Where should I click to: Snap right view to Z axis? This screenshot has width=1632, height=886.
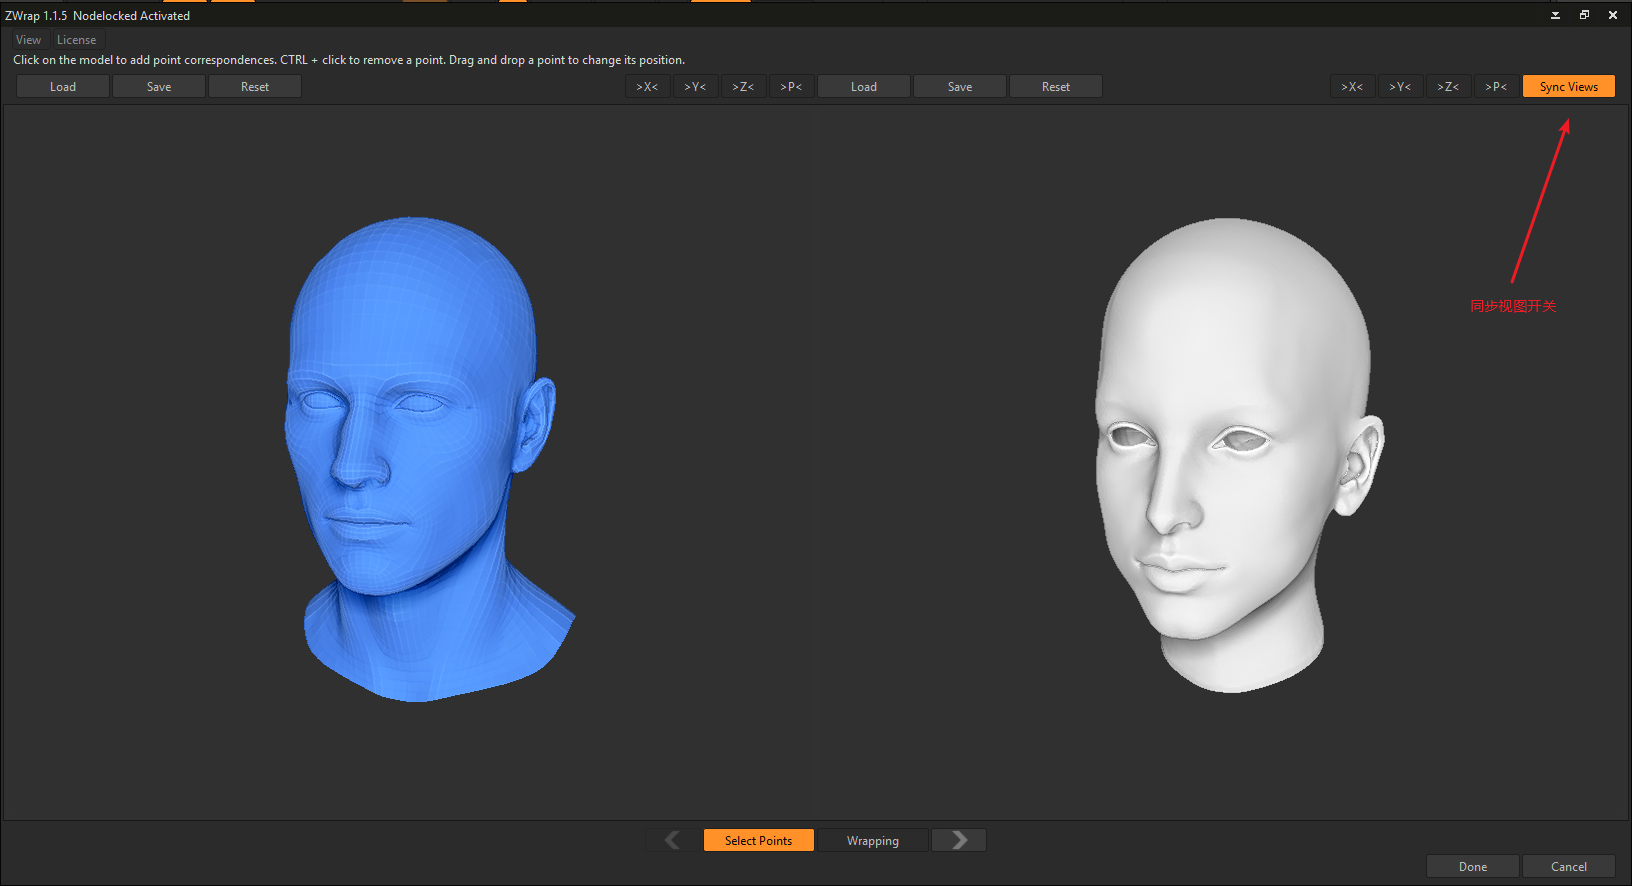coord(1448,87)
